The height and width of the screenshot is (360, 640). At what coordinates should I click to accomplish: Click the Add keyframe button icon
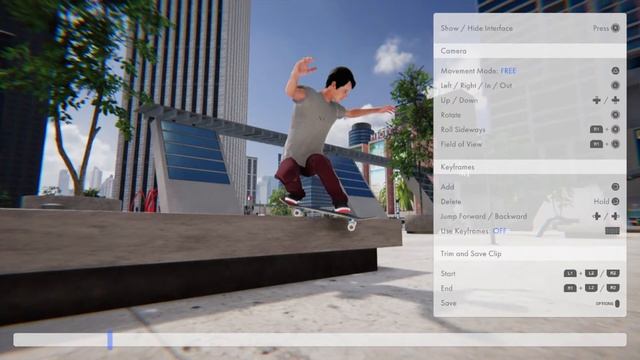point(615,187)
